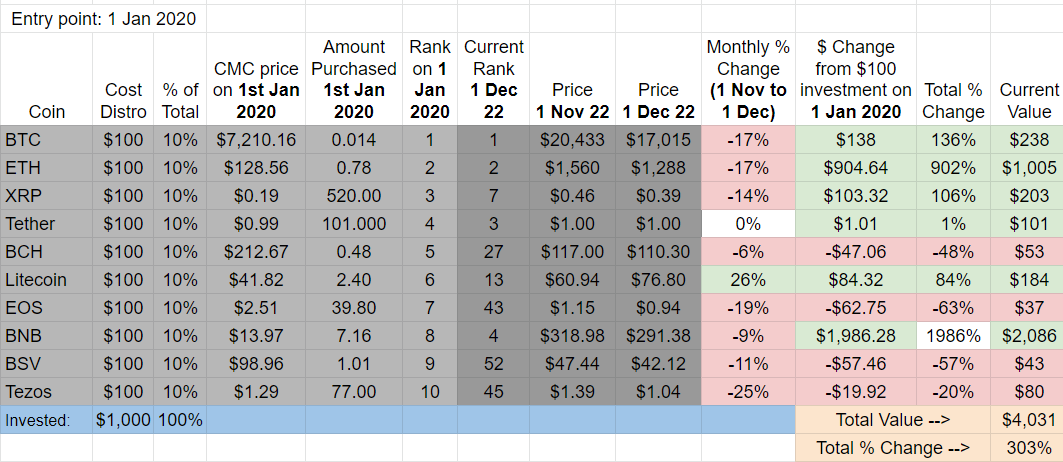
Task: Click the BNB $2,086 current value cell
Action: pyautogui.click(x=1026, y=335)
